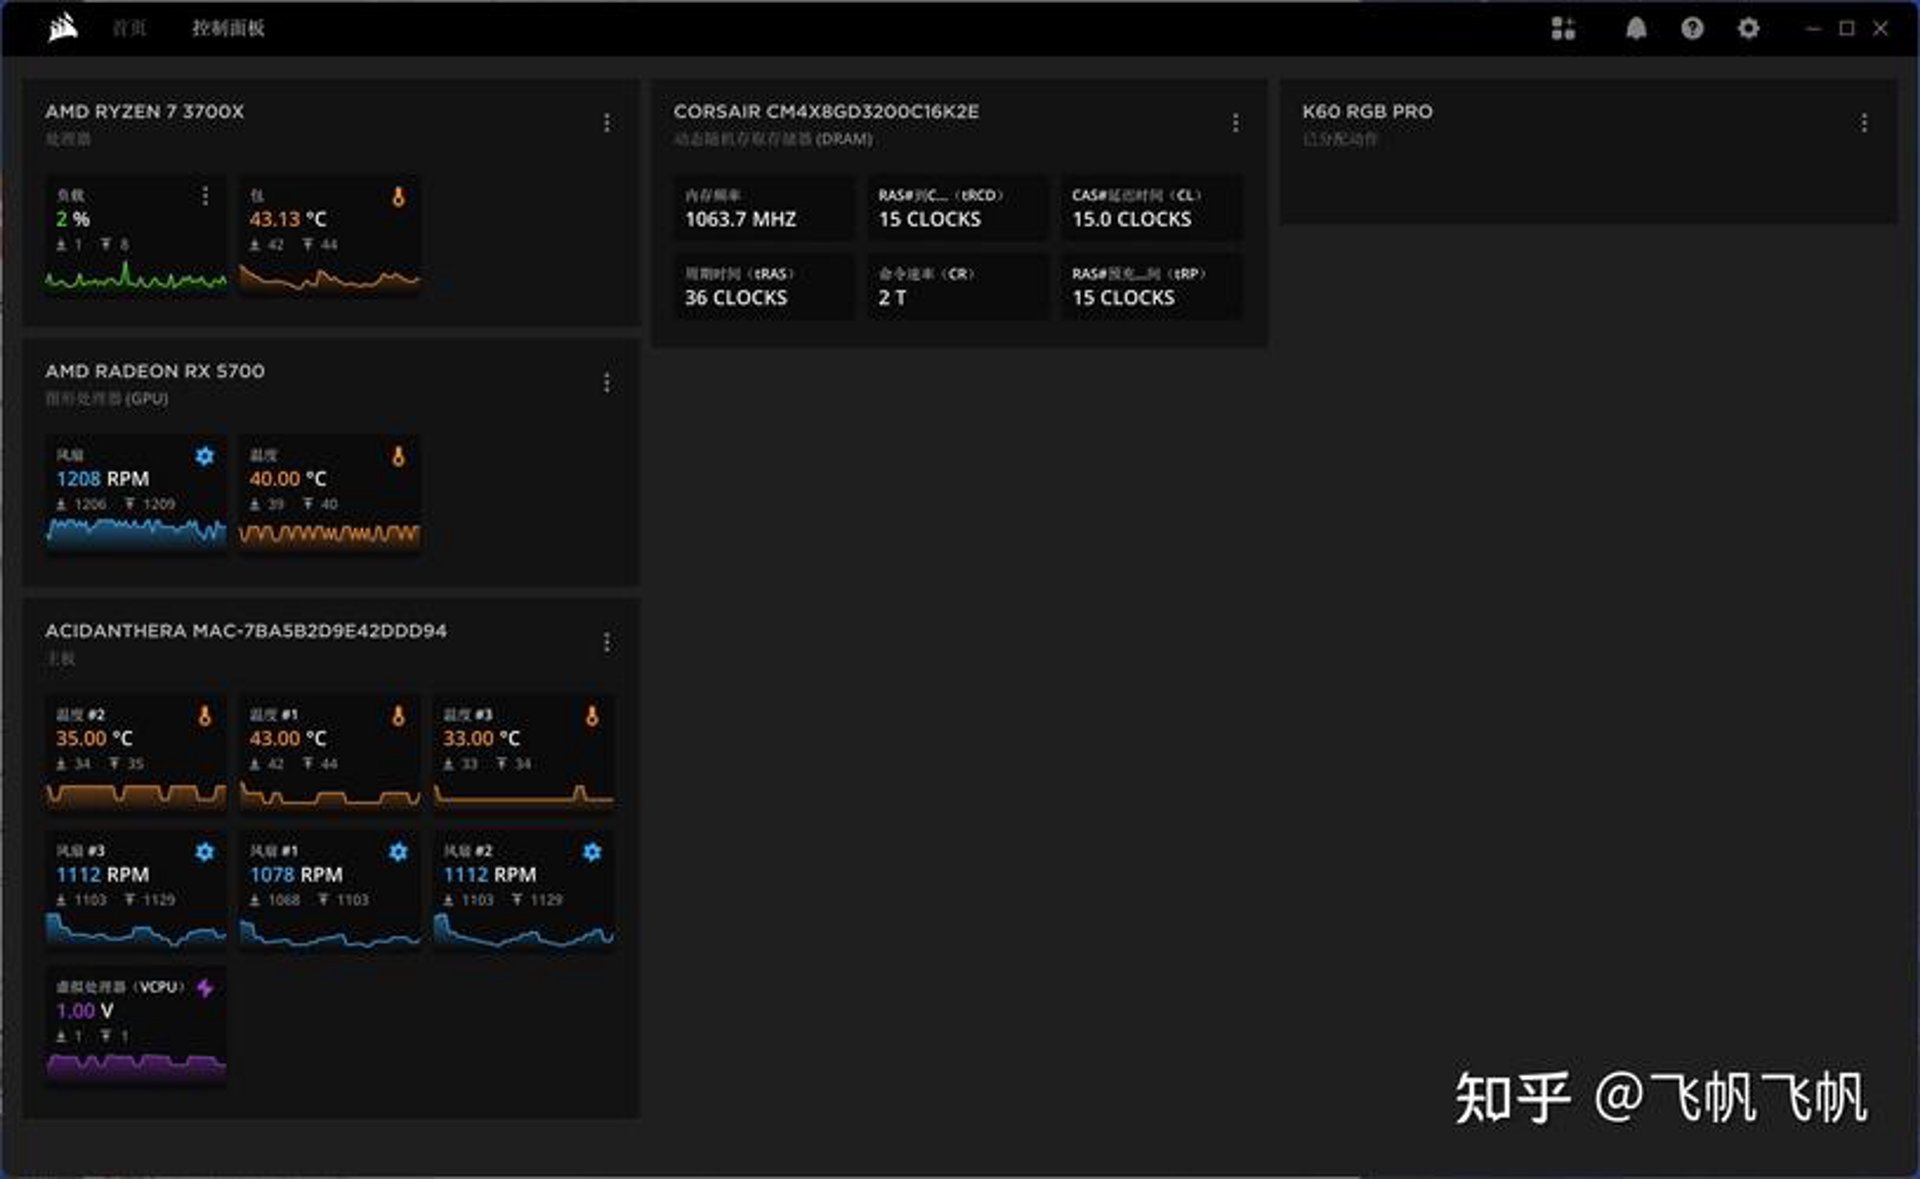Click the green CPU load graph
The image size is (1920, 1179).
point(136,276)
